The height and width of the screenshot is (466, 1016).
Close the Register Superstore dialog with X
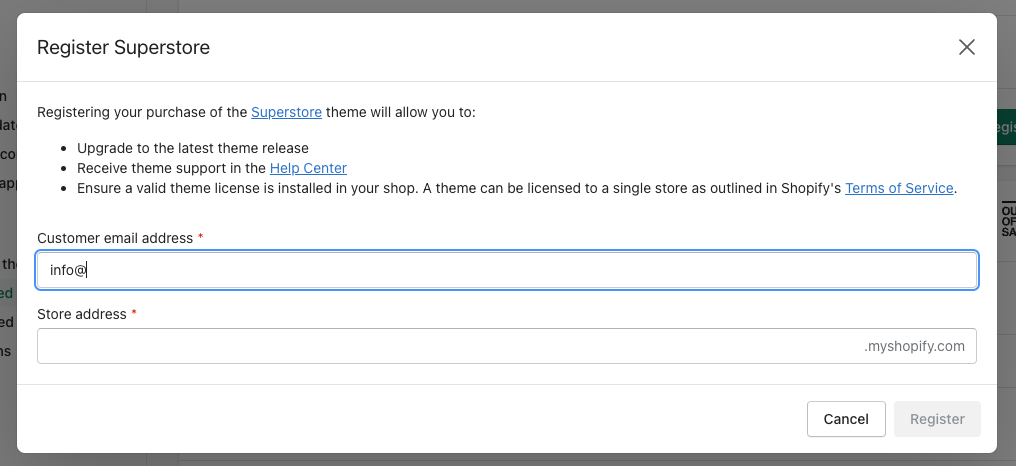966,47
